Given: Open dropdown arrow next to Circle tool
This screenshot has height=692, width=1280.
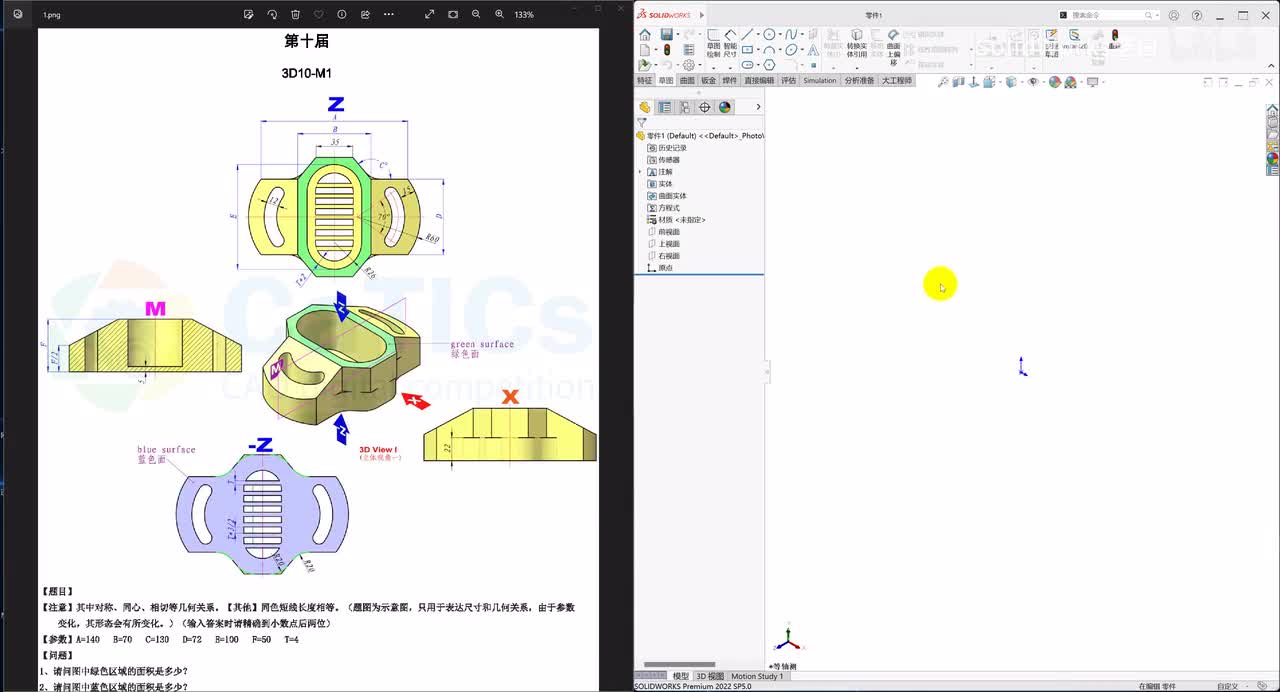Looking at the screenshot, I should point(780,35).
